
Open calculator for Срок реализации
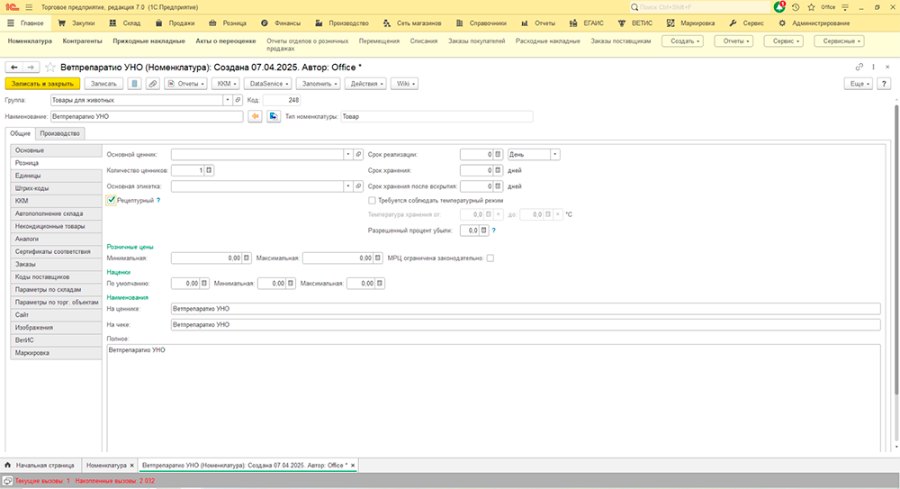(498, 154)
